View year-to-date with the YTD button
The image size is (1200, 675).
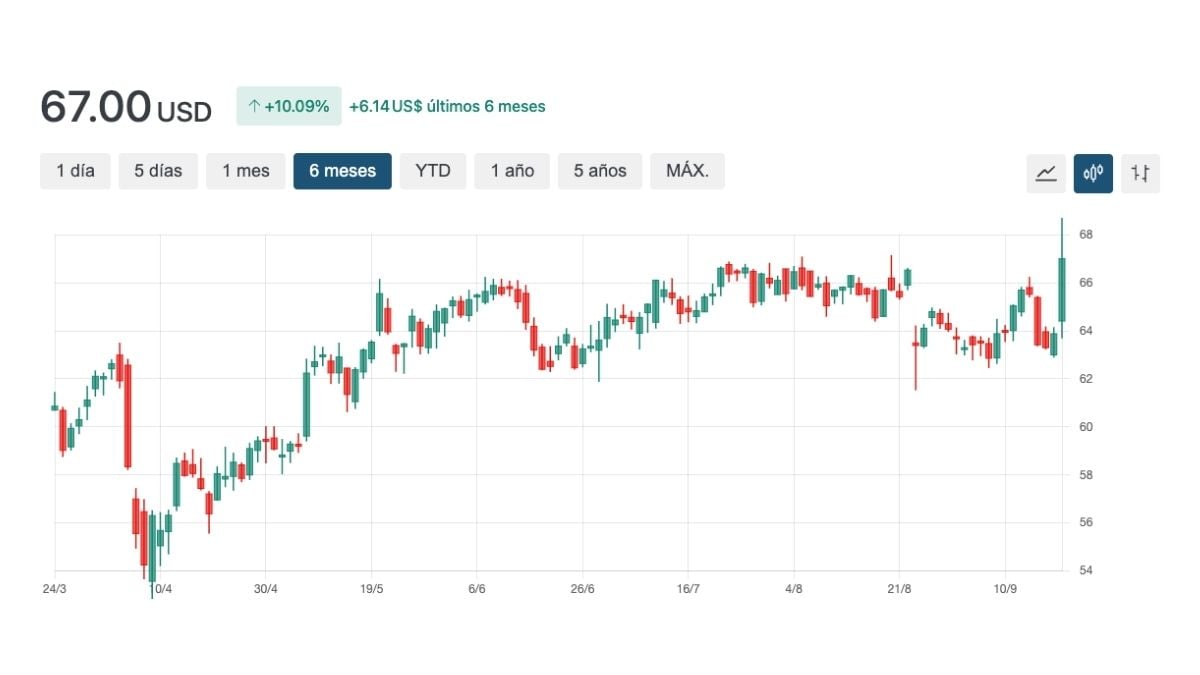(433, 171)
